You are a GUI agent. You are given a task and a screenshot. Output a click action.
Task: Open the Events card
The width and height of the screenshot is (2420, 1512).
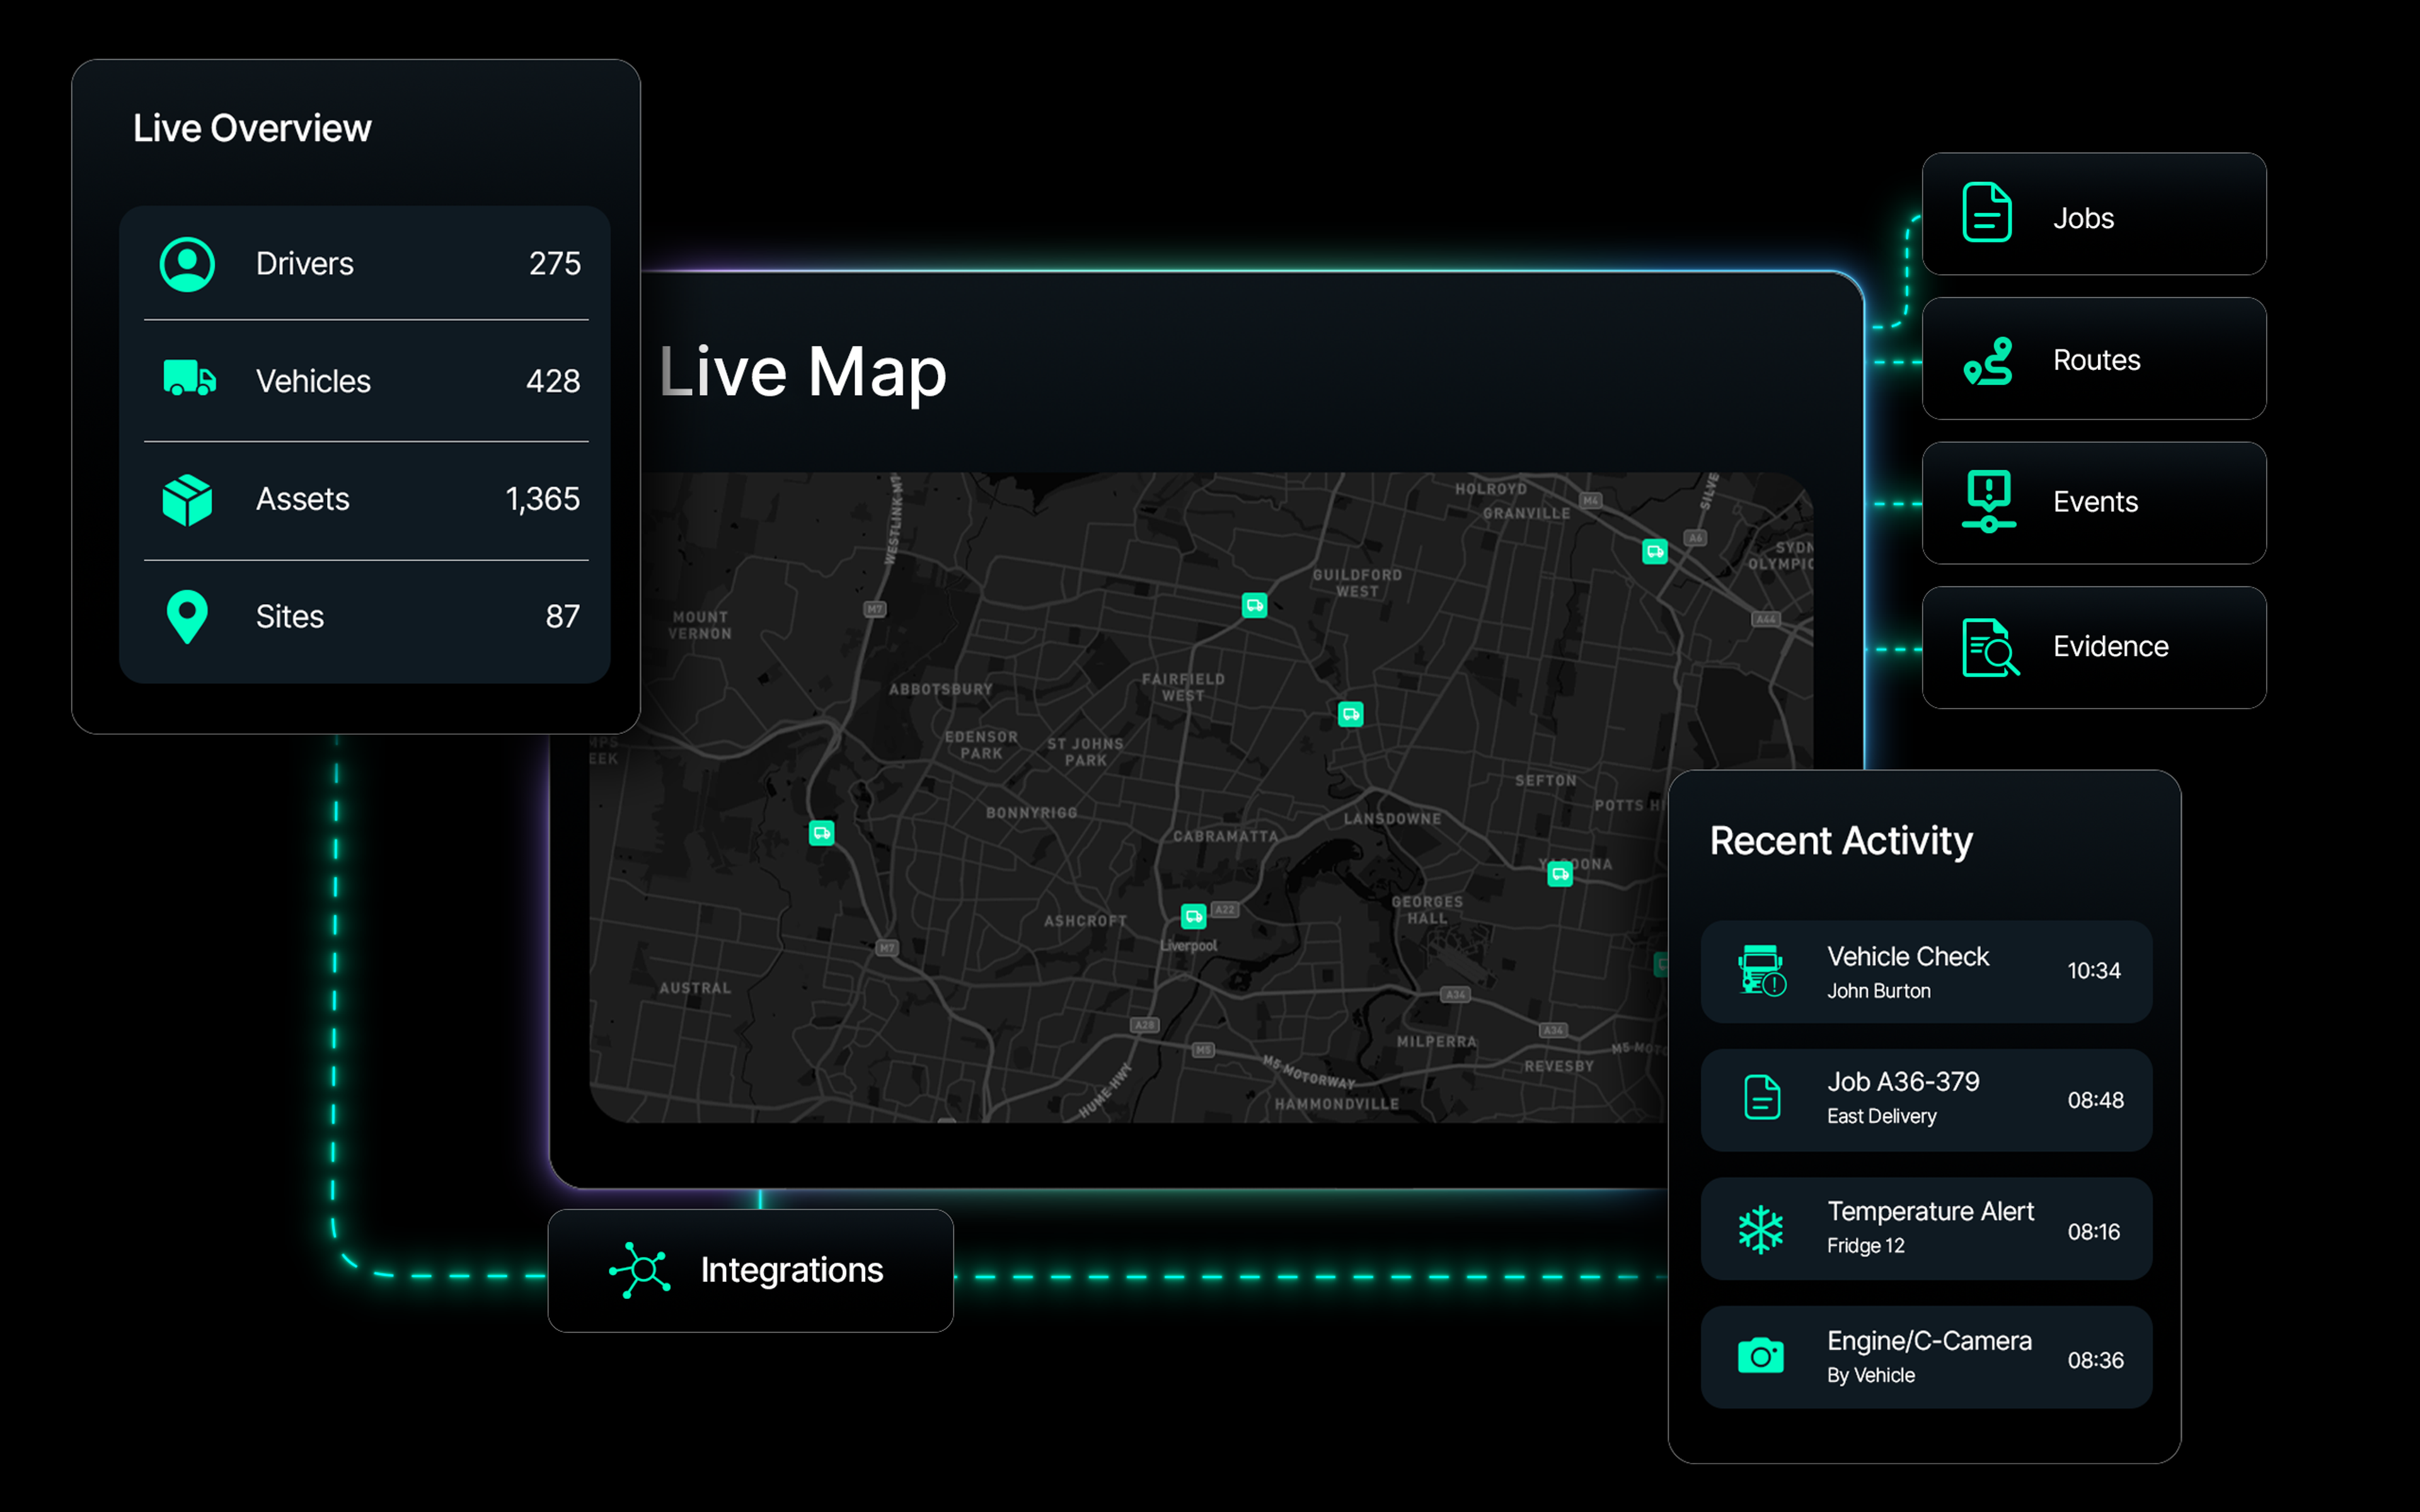point(2094,503)
